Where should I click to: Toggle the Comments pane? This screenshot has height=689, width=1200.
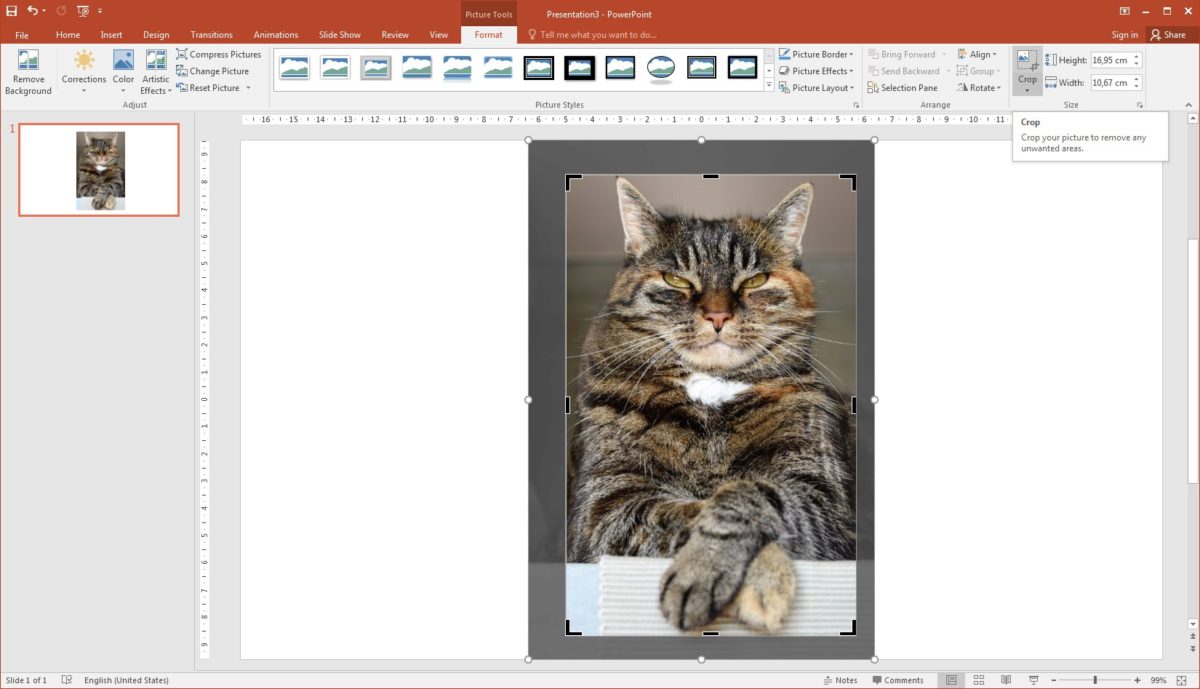(898, 680)
